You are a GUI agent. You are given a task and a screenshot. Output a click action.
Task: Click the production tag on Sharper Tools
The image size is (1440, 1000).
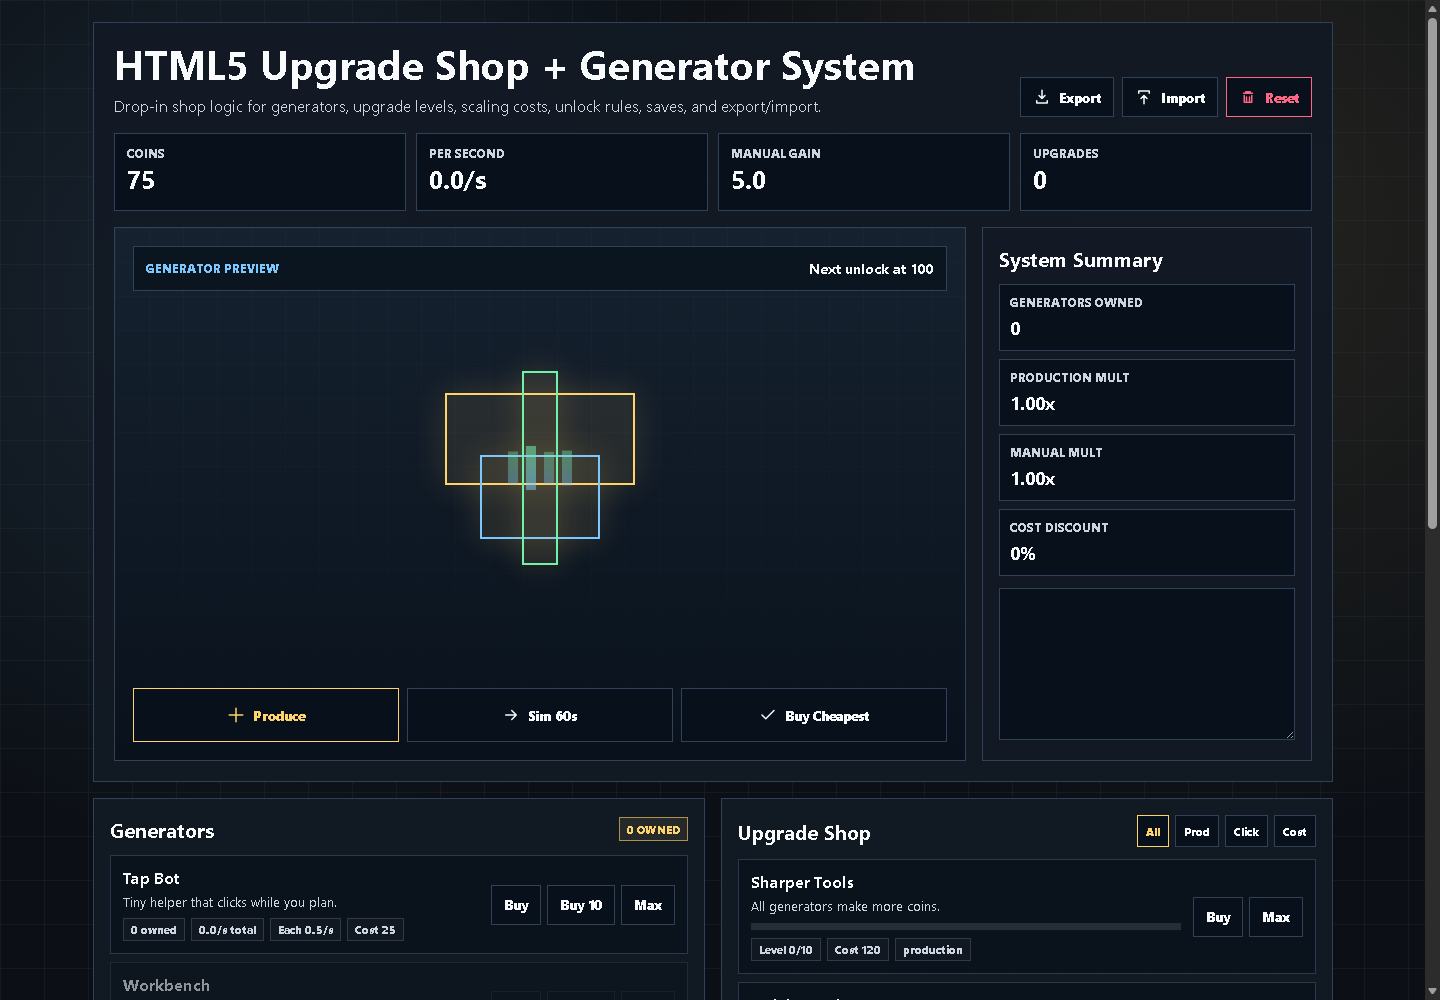(x=933, y=950)
